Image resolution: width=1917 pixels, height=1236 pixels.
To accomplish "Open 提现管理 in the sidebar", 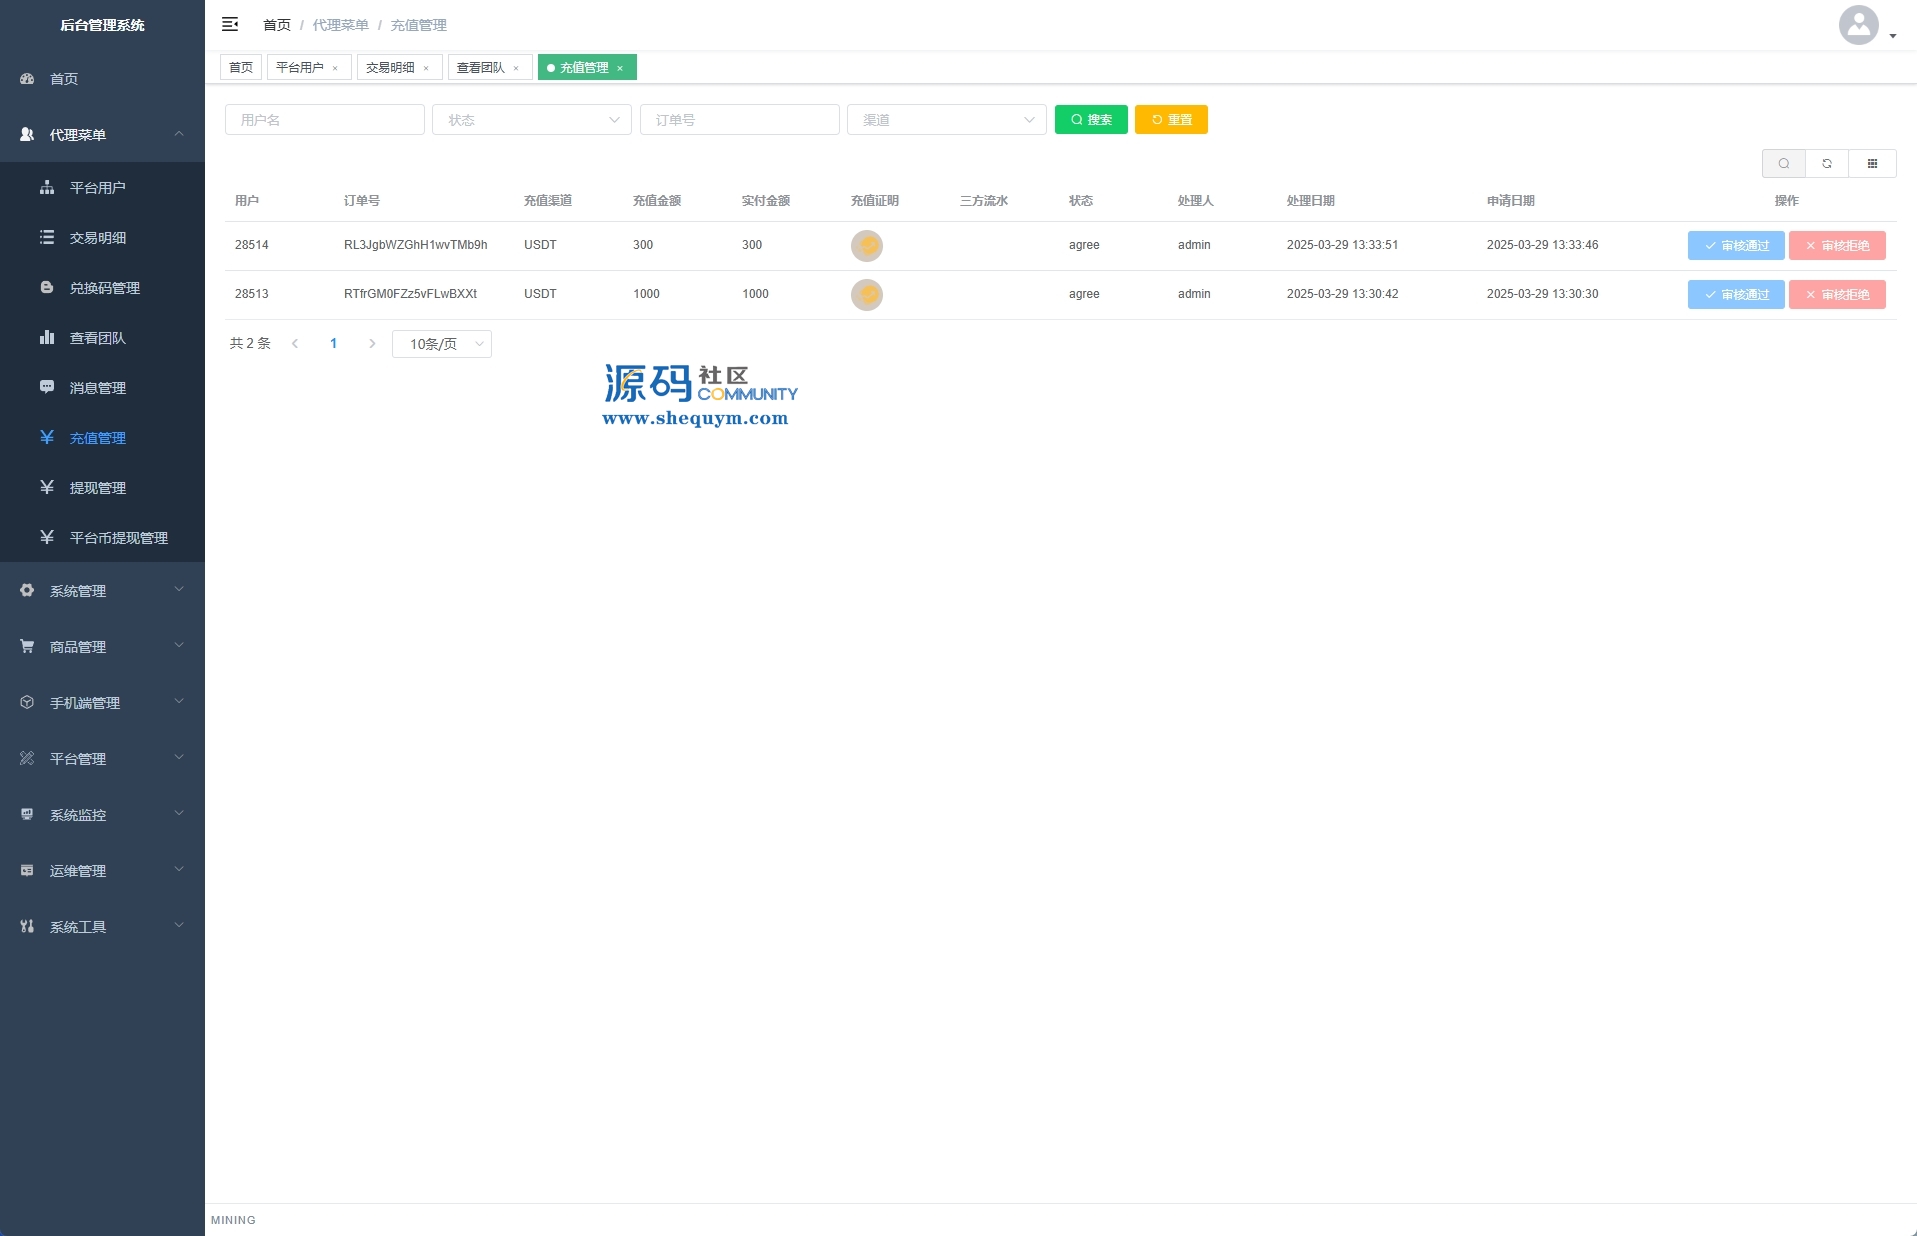I will tap(98, 488).
